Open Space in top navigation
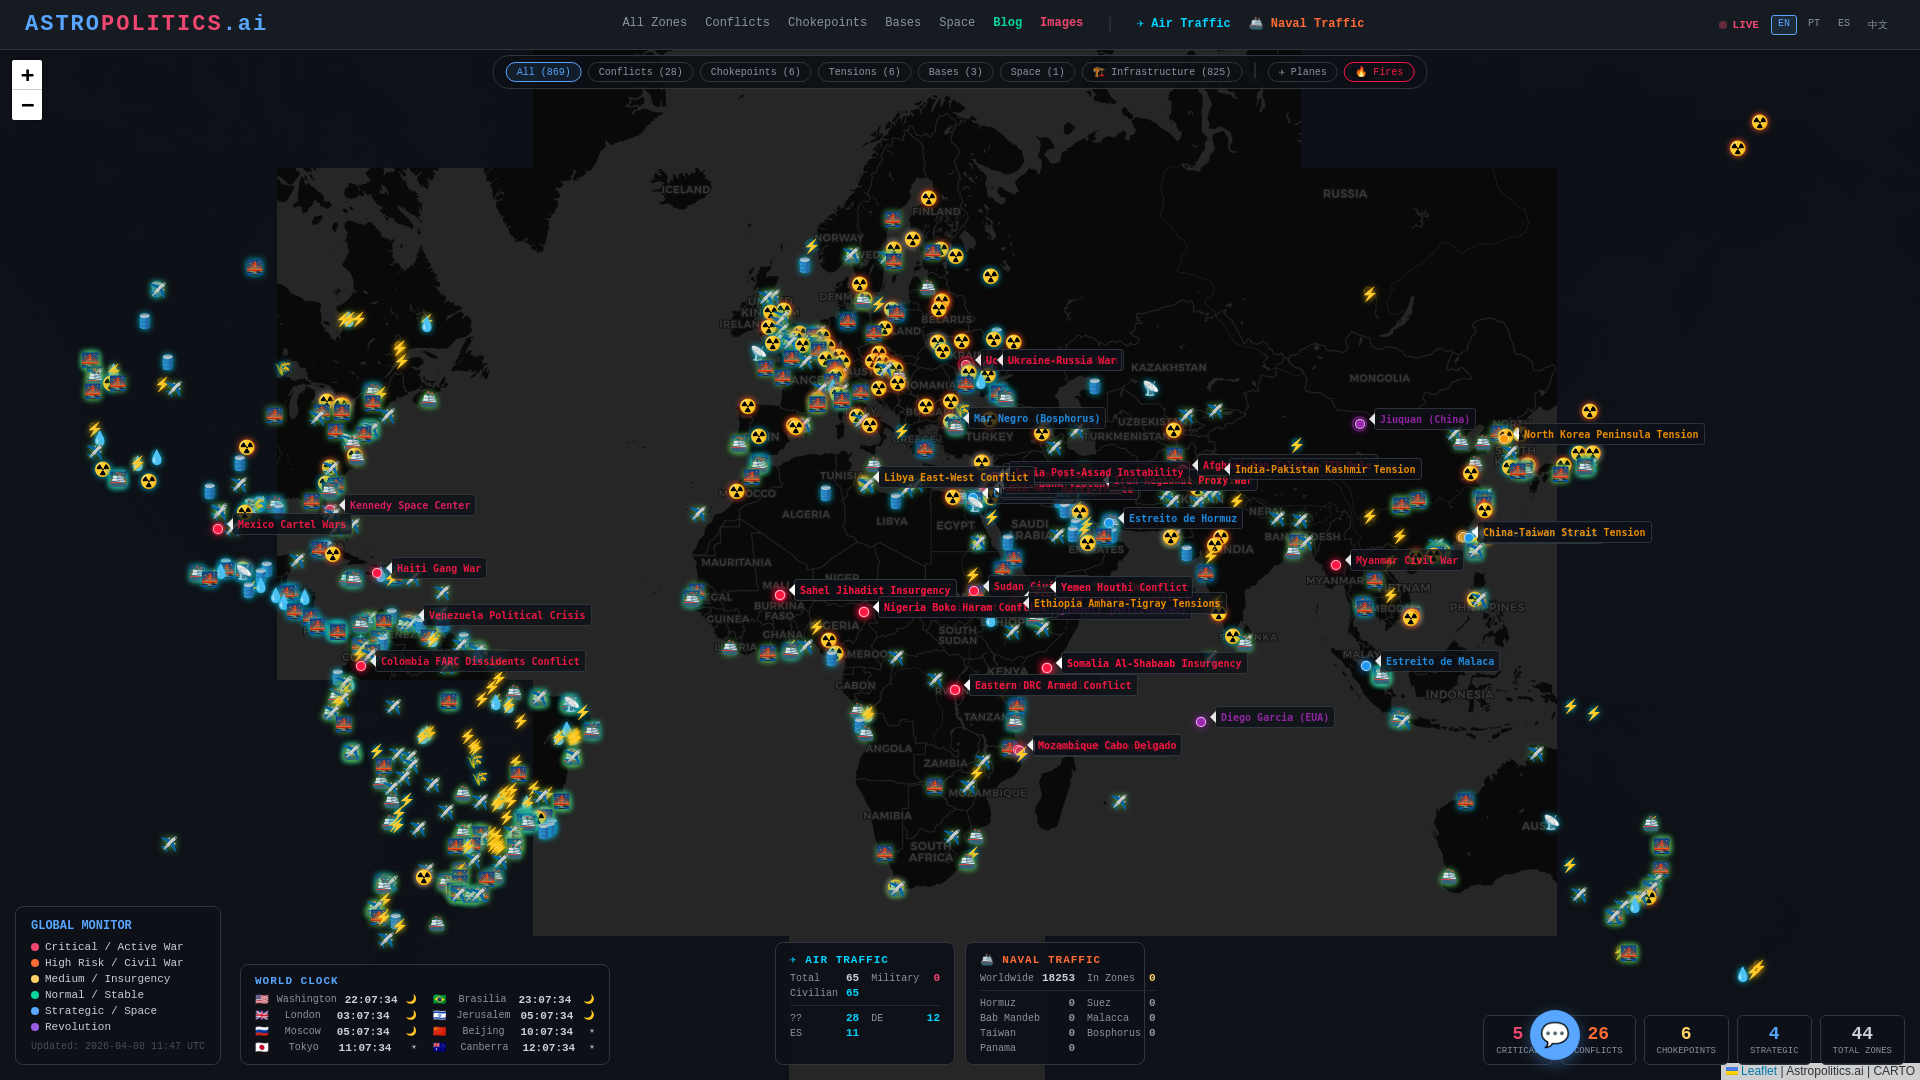The width and height of the screenshot is (1920, 1080). click(956, 23)
